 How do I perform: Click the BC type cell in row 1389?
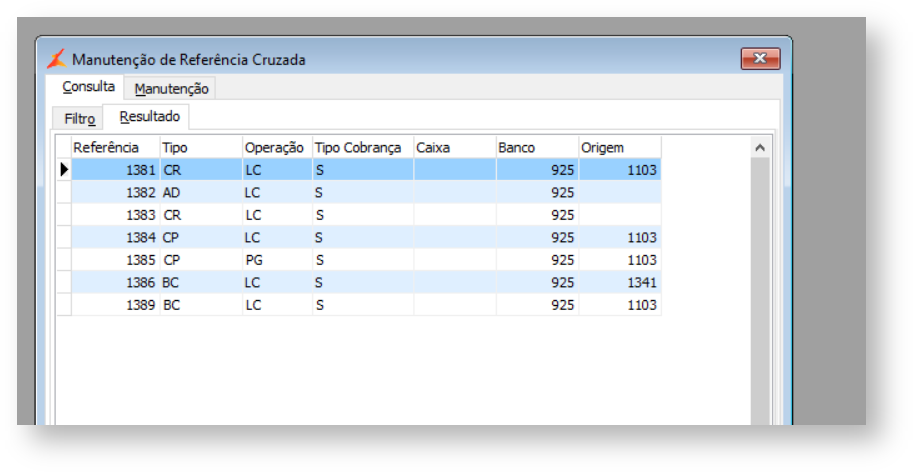pyautogui.click(x=201, y=305)
